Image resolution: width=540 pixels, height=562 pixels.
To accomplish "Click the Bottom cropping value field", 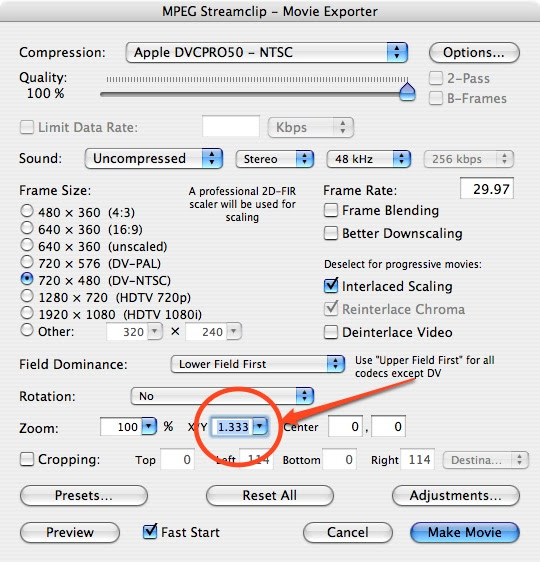I will point(339,459).
